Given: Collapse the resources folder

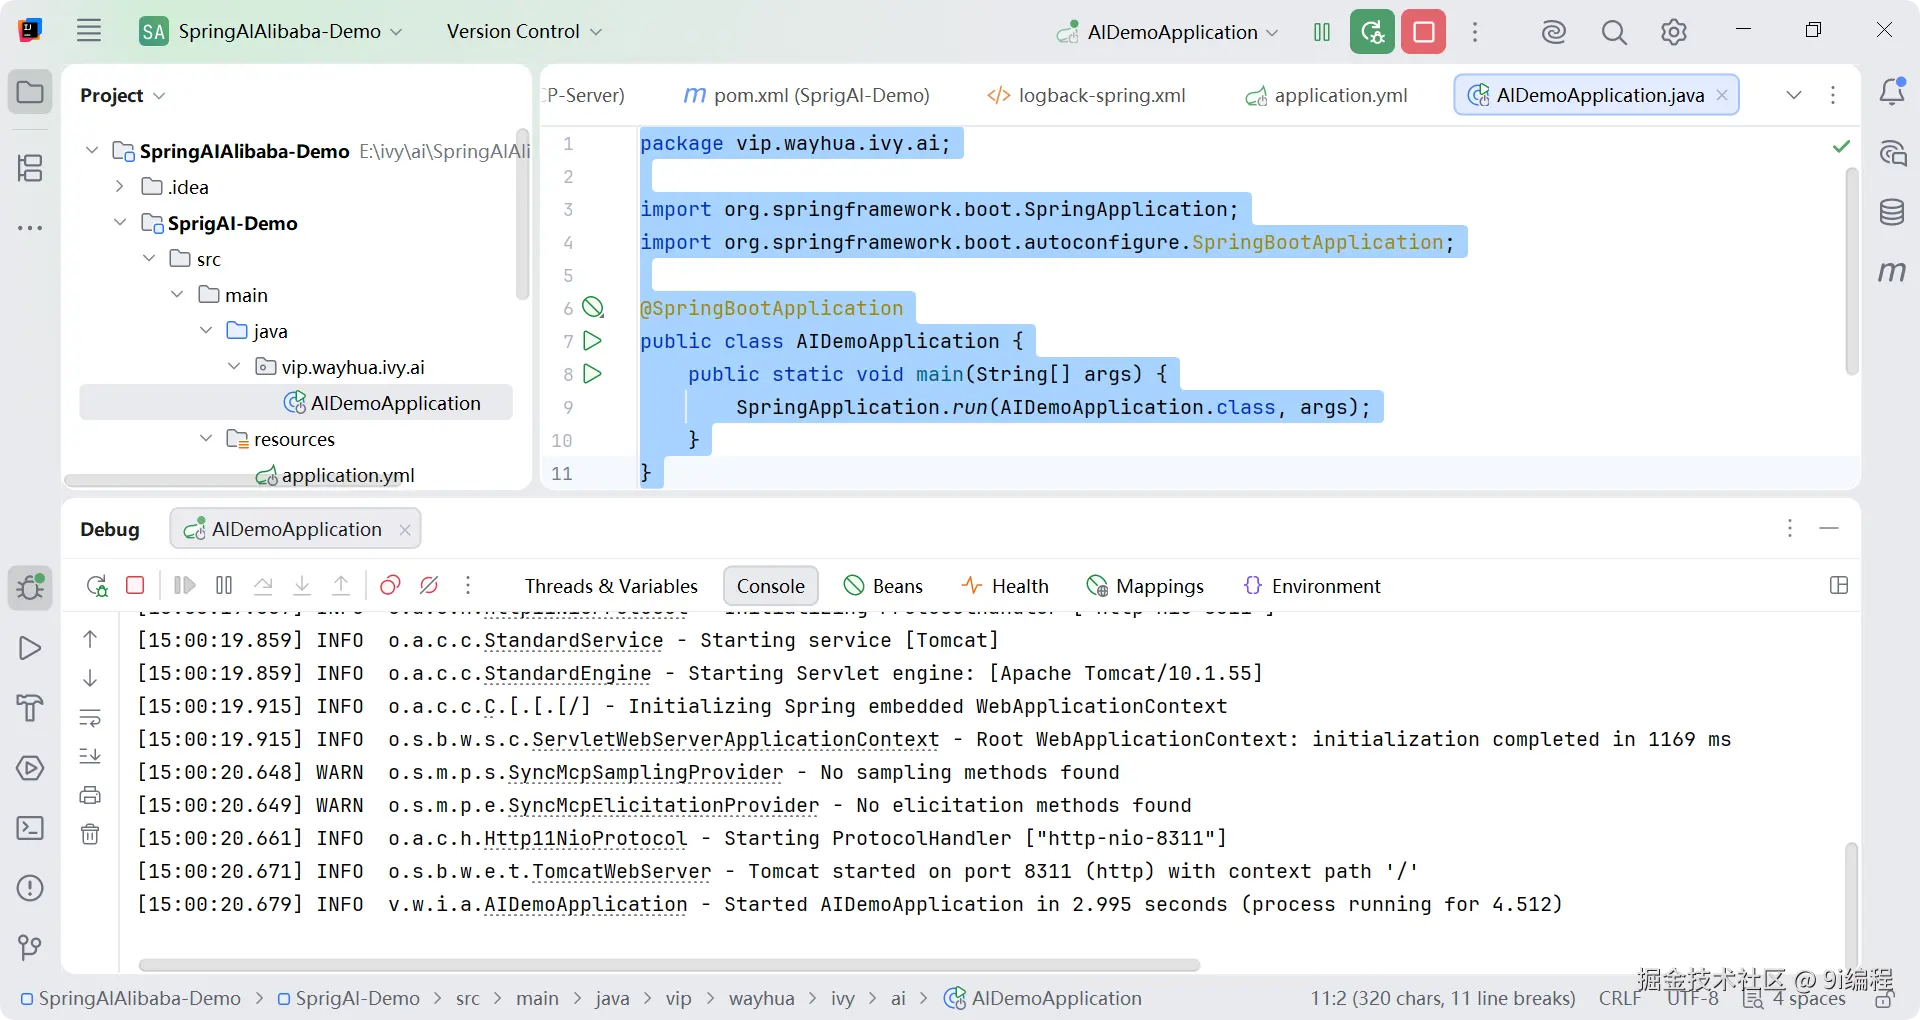Looking at the screenshot, I should (x=206, y=438).
